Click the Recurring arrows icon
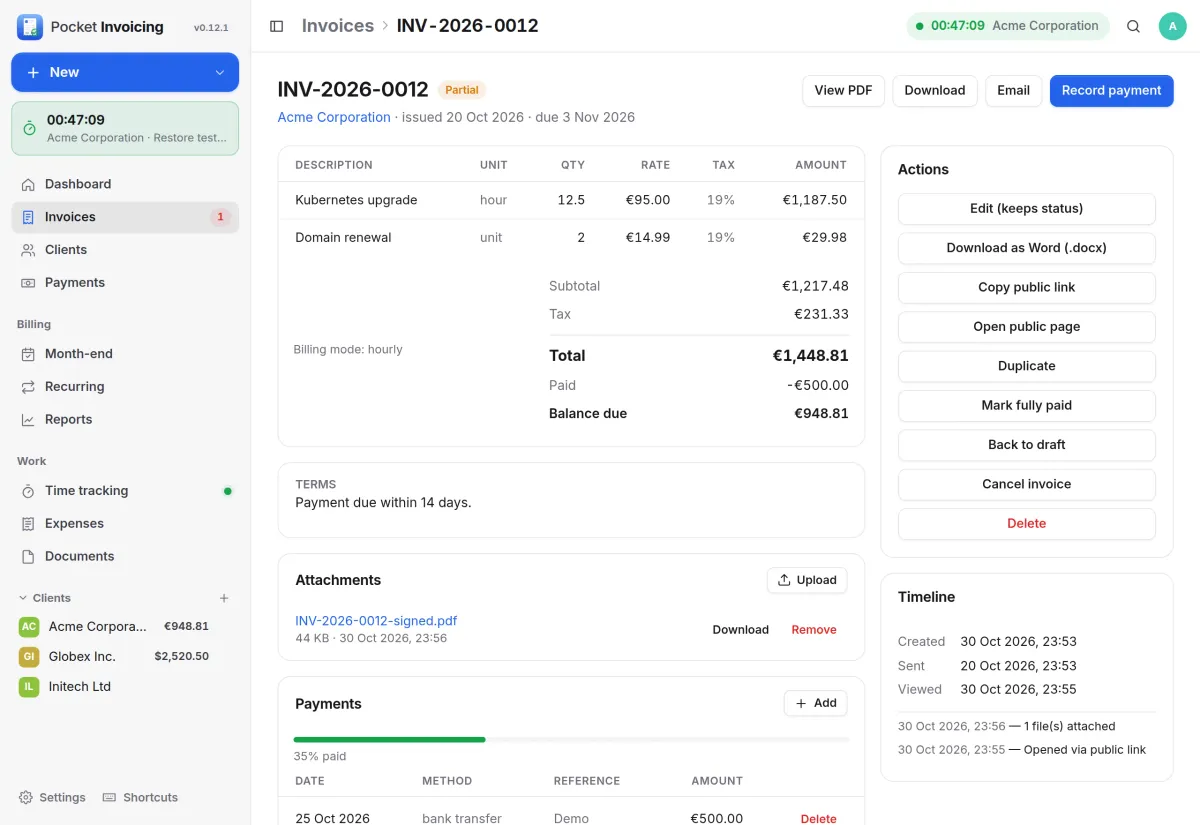The image size is (1200, 825). 29,387
